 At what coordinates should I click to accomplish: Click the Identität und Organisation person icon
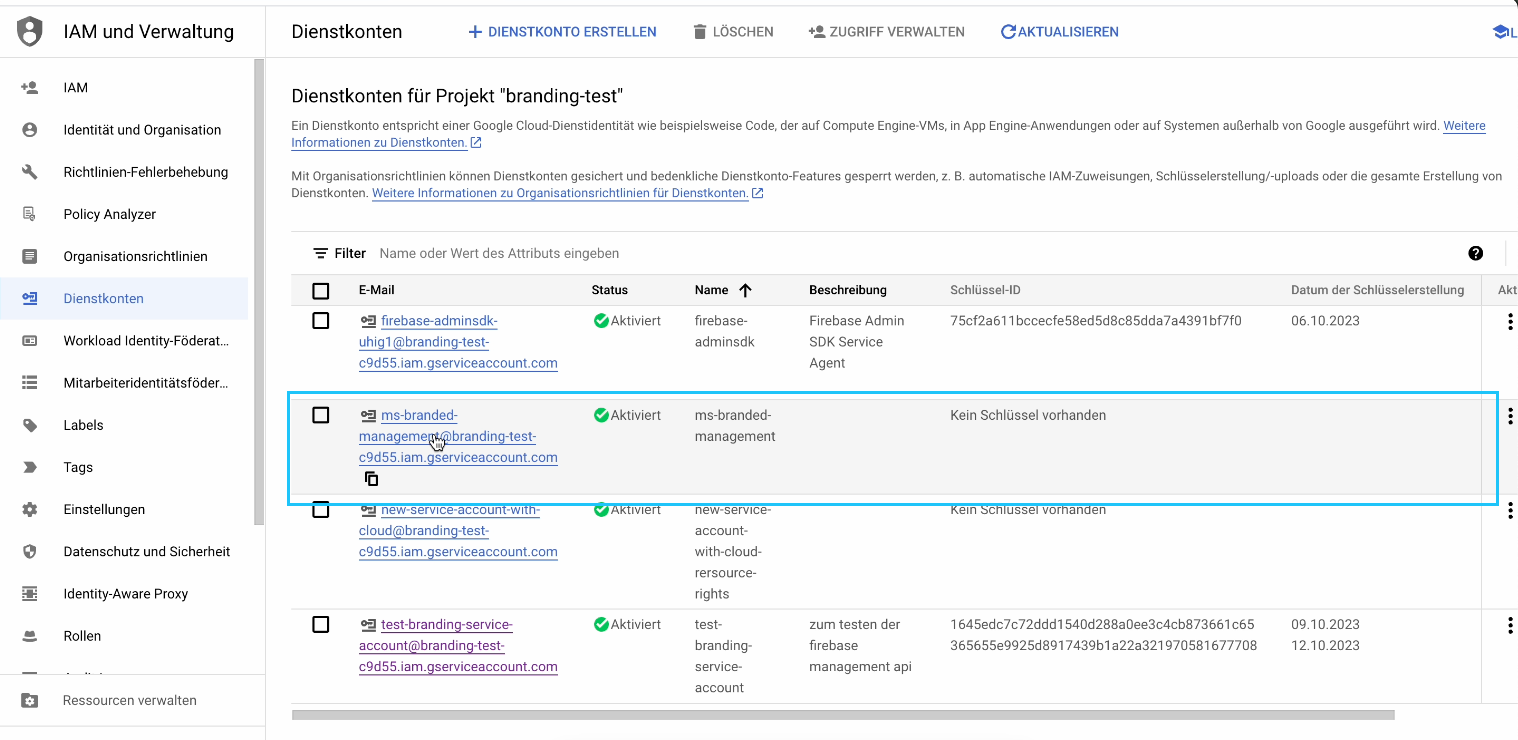30,130
